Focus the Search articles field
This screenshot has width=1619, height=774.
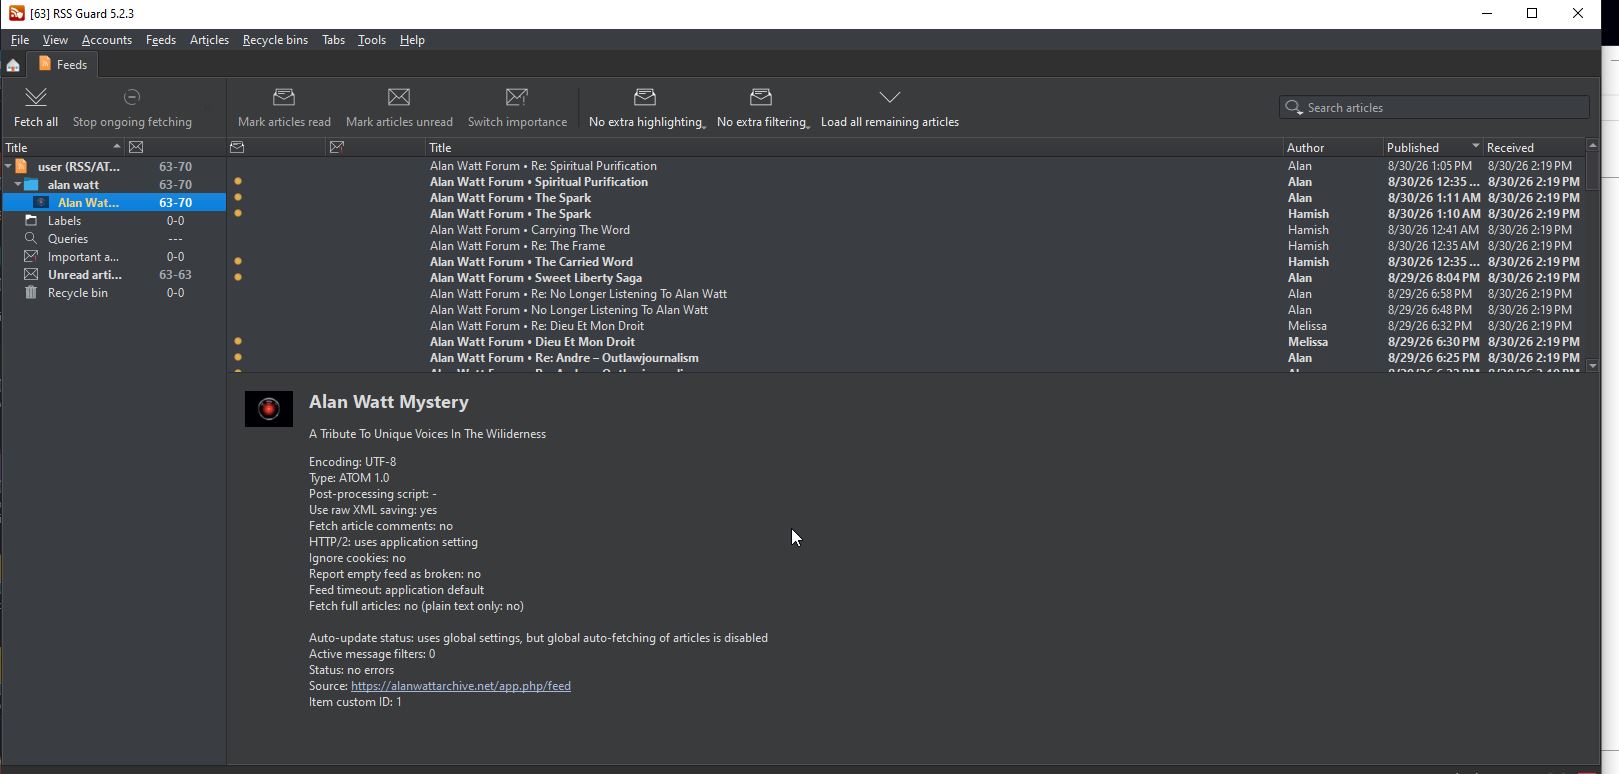pos(1434,107)
